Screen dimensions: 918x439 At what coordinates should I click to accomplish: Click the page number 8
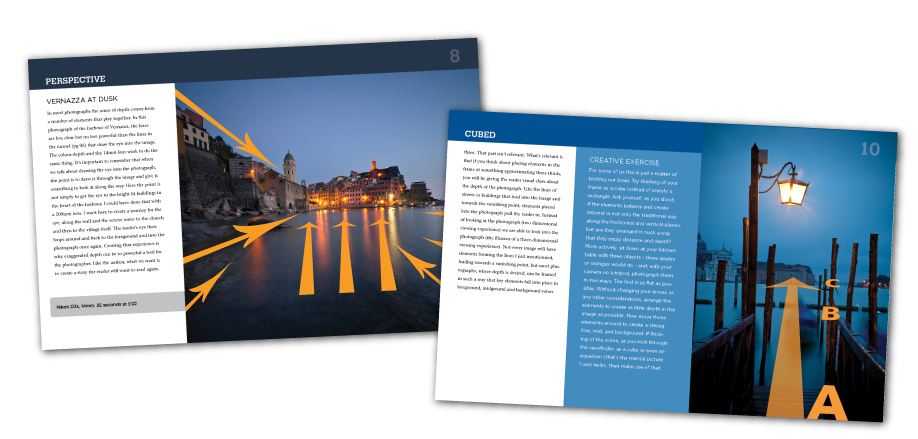tap(455, 56)
